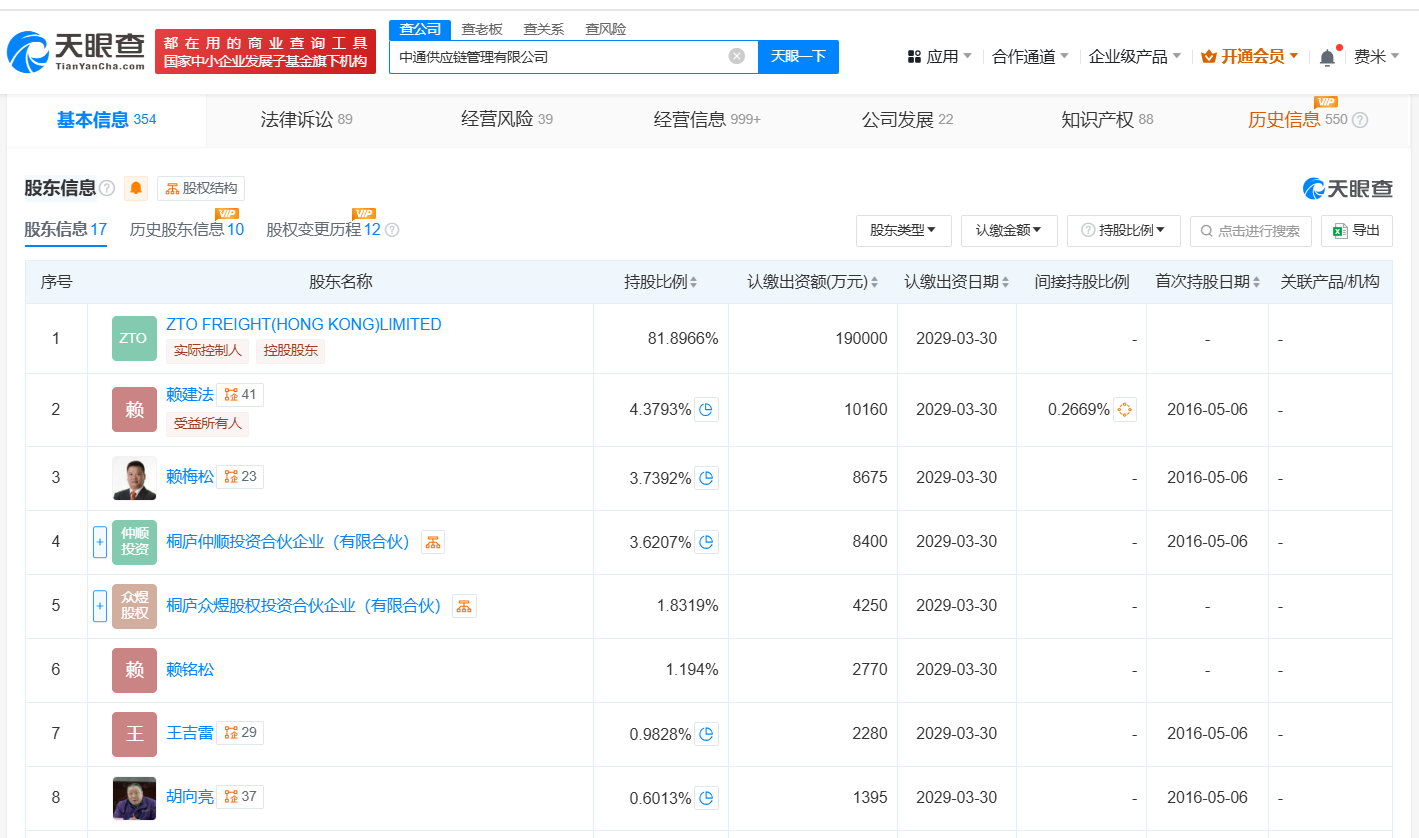1419x838 pixels.
Task: Open the notification bell in top bar
Action: 1327,57
